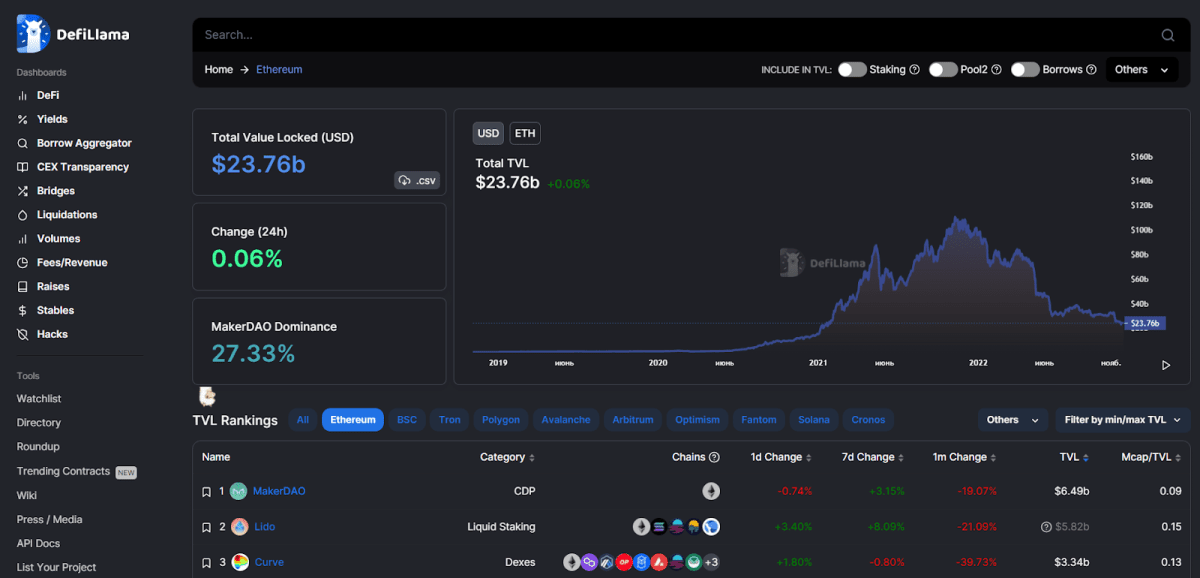Select the Avalanche chain tab

click(566, 420)
